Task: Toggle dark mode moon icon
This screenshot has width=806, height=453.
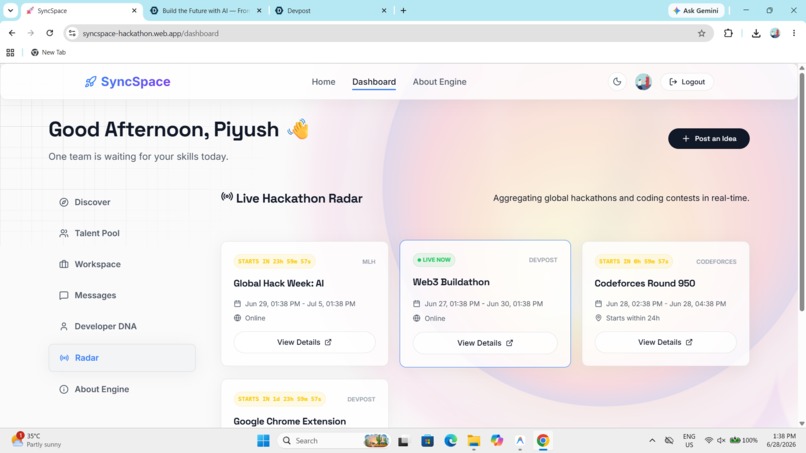Action: tap(617, 82)
